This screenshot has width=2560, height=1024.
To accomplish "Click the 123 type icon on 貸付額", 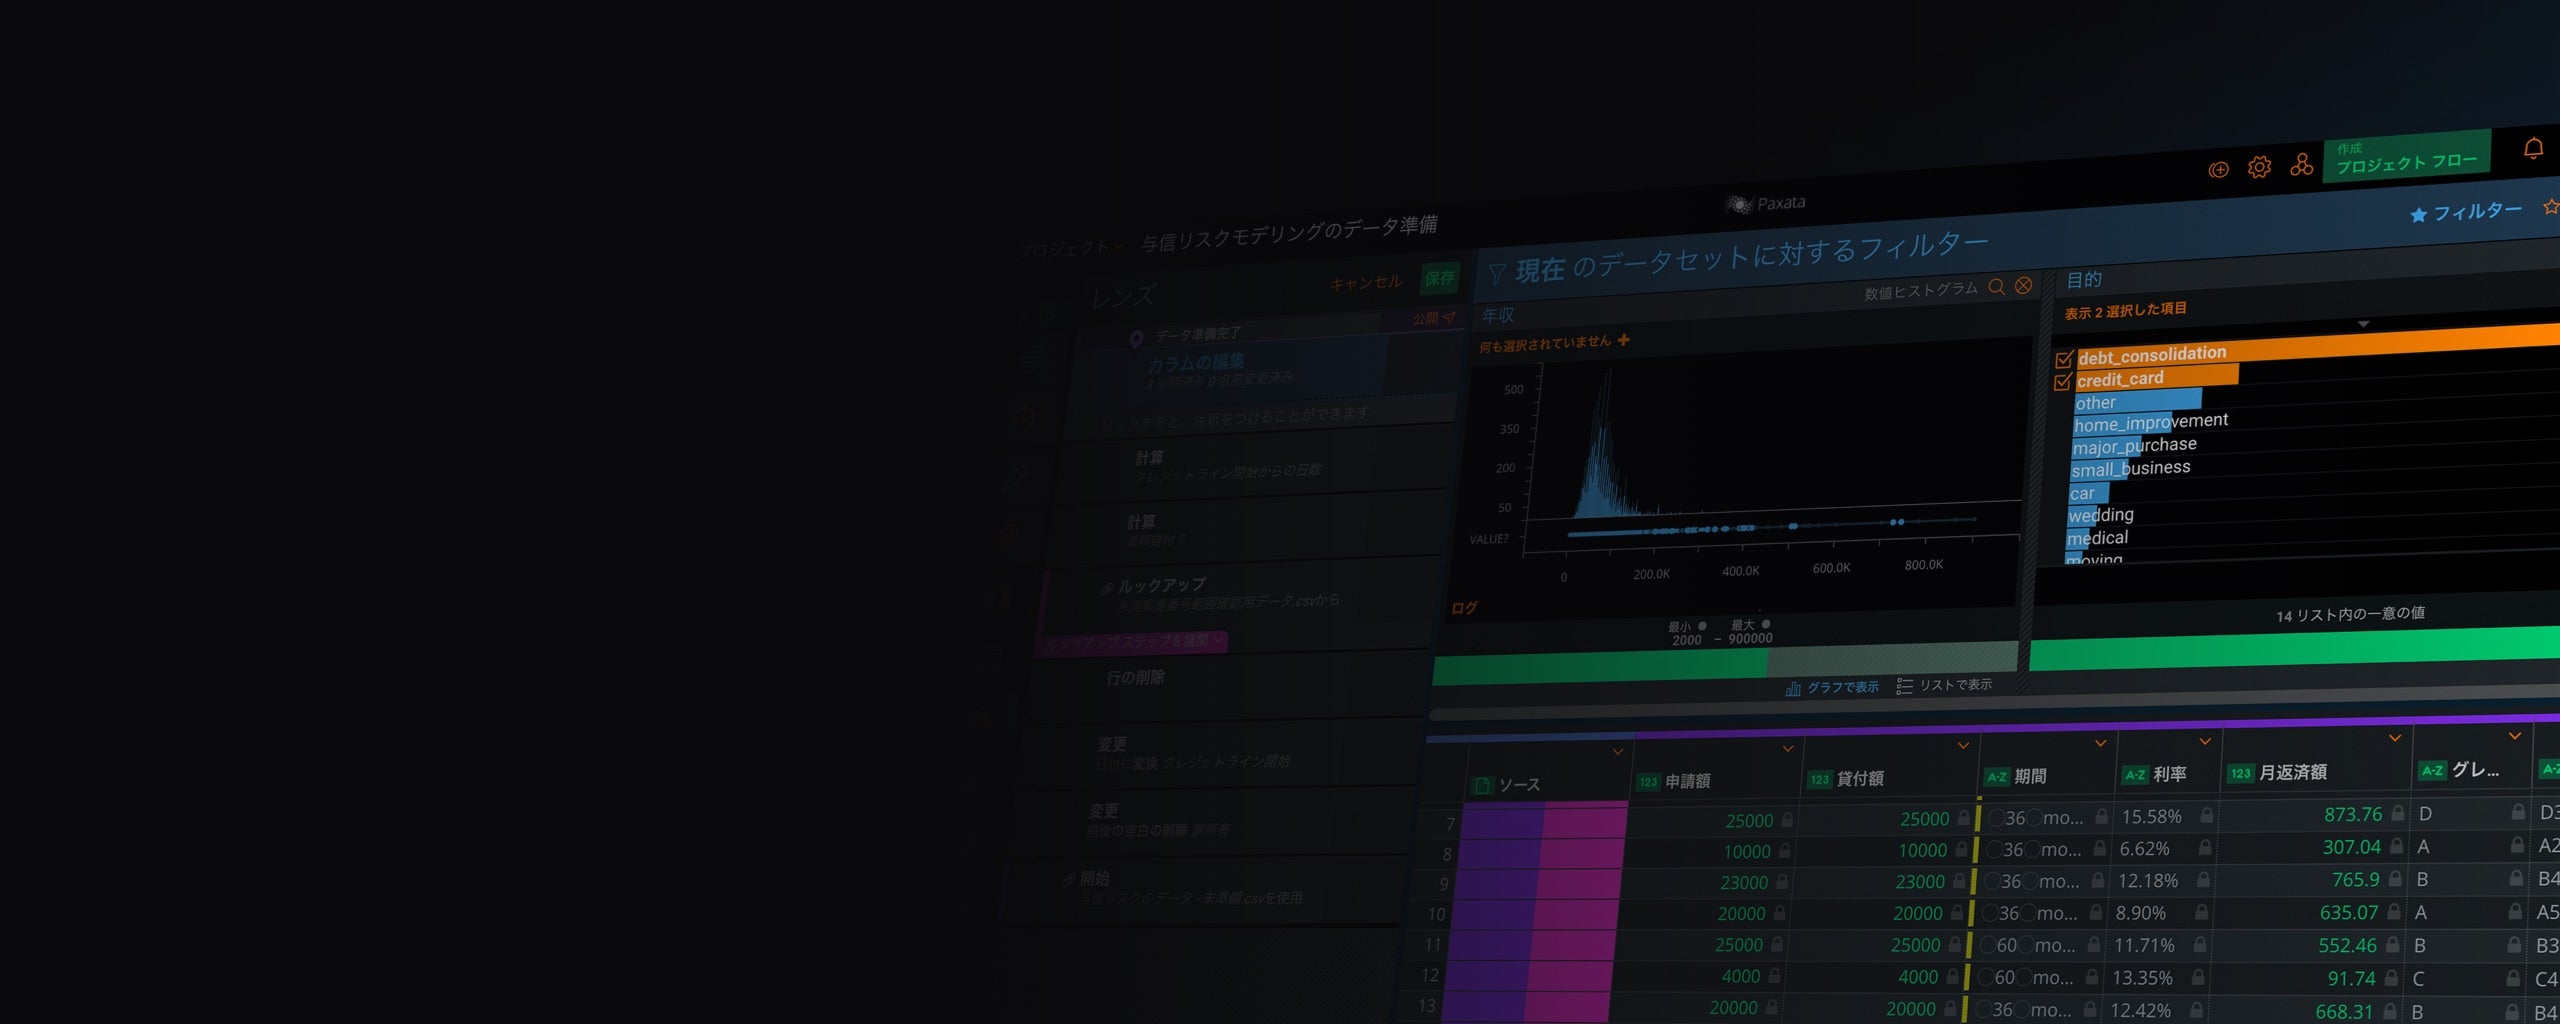I will pos(1819,779).
